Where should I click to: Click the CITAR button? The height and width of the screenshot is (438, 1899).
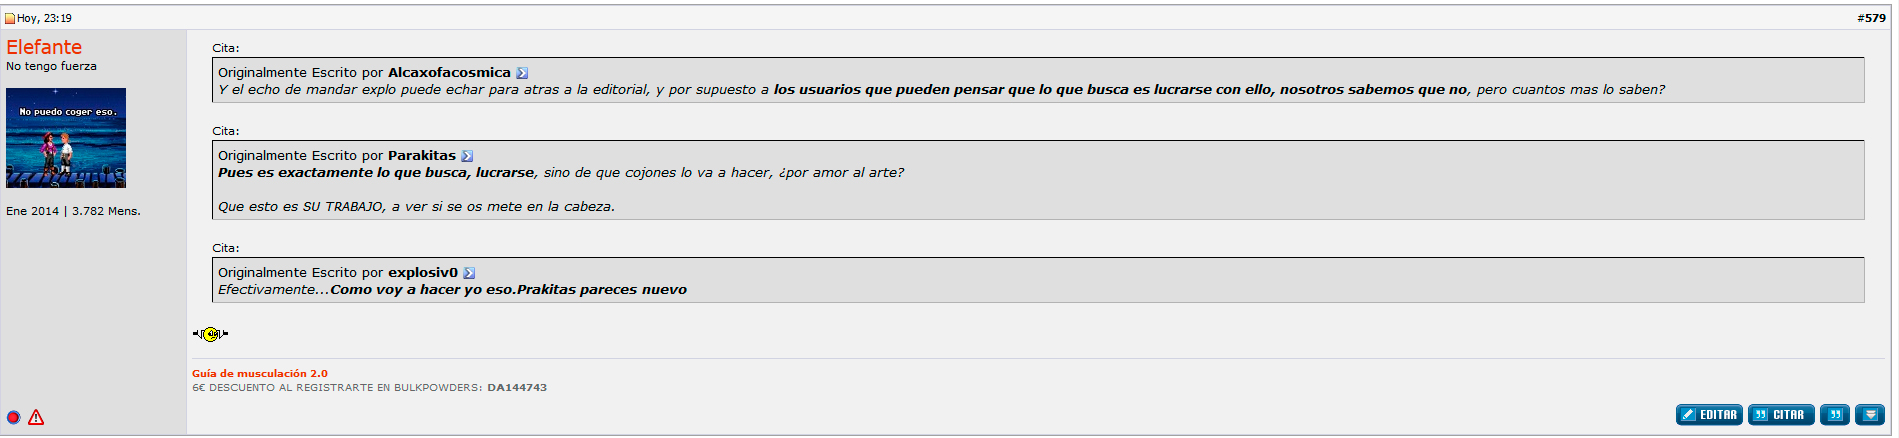tap(1781, 415)
